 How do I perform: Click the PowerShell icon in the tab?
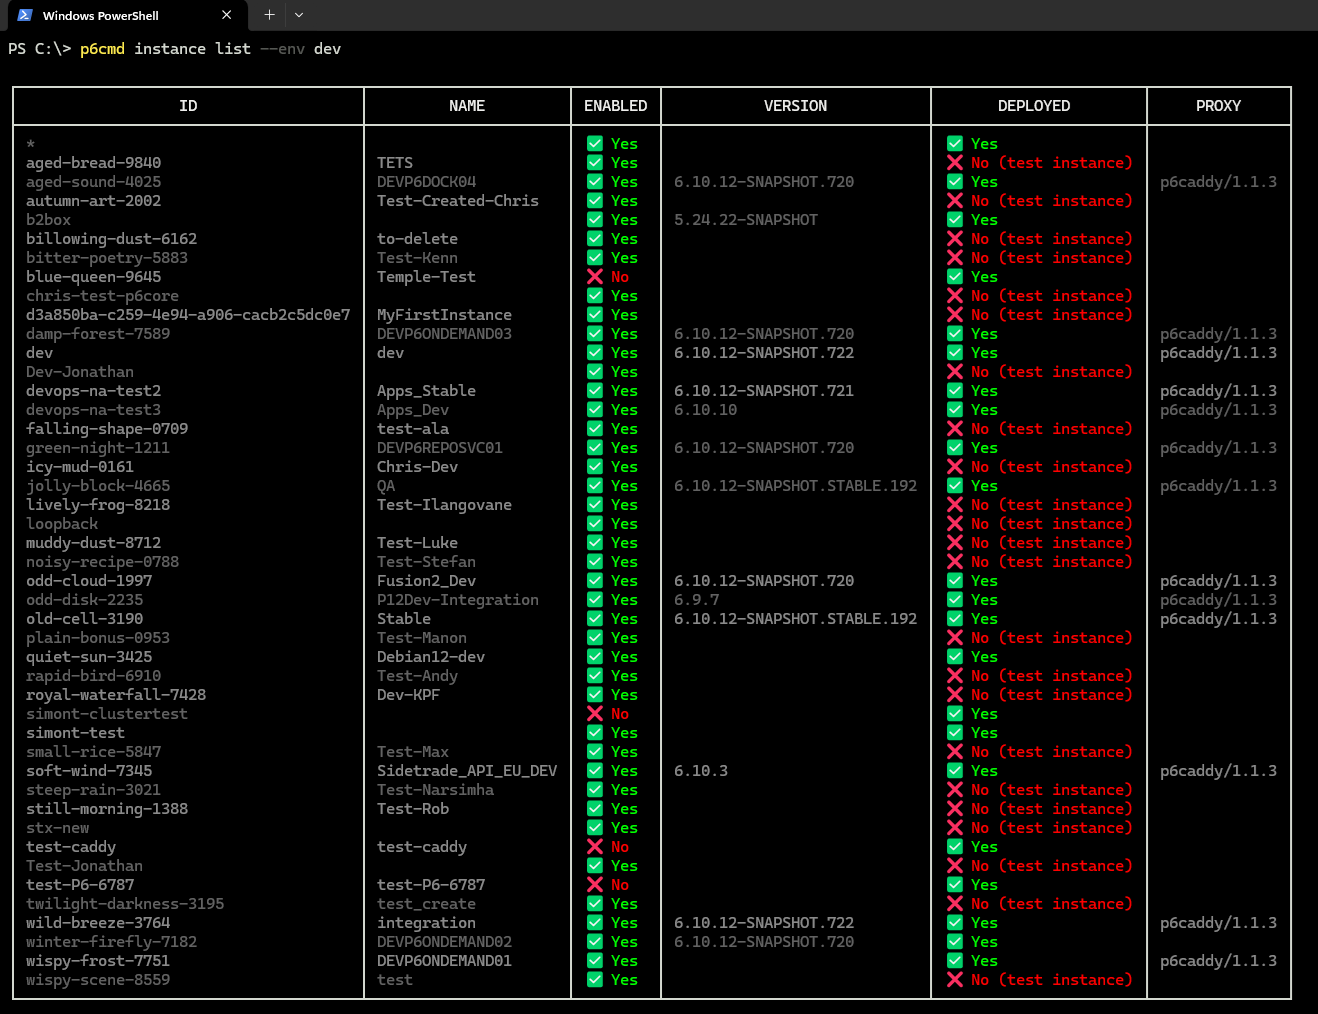point(25,15)
